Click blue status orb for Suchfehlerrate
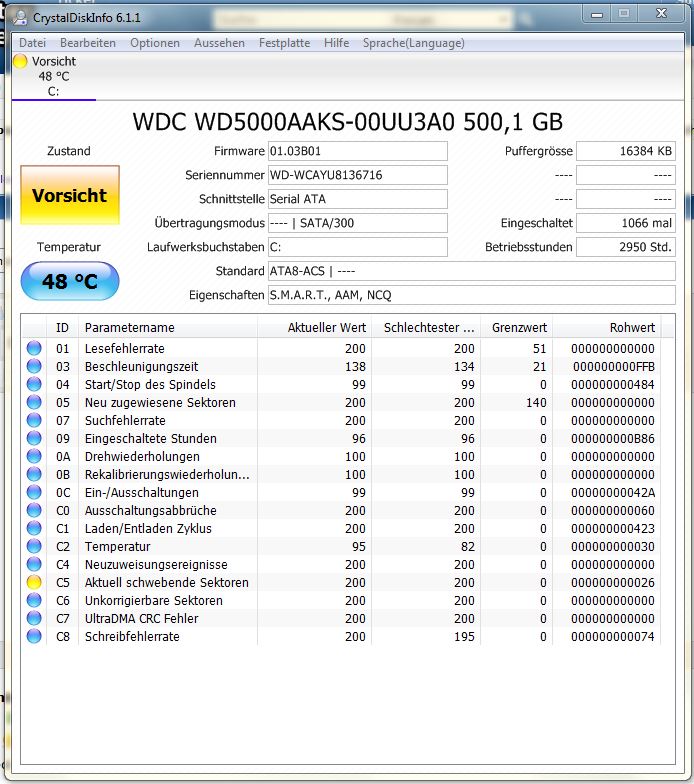The height and width of the screenshot is (784, 694). tap(34, 420)
